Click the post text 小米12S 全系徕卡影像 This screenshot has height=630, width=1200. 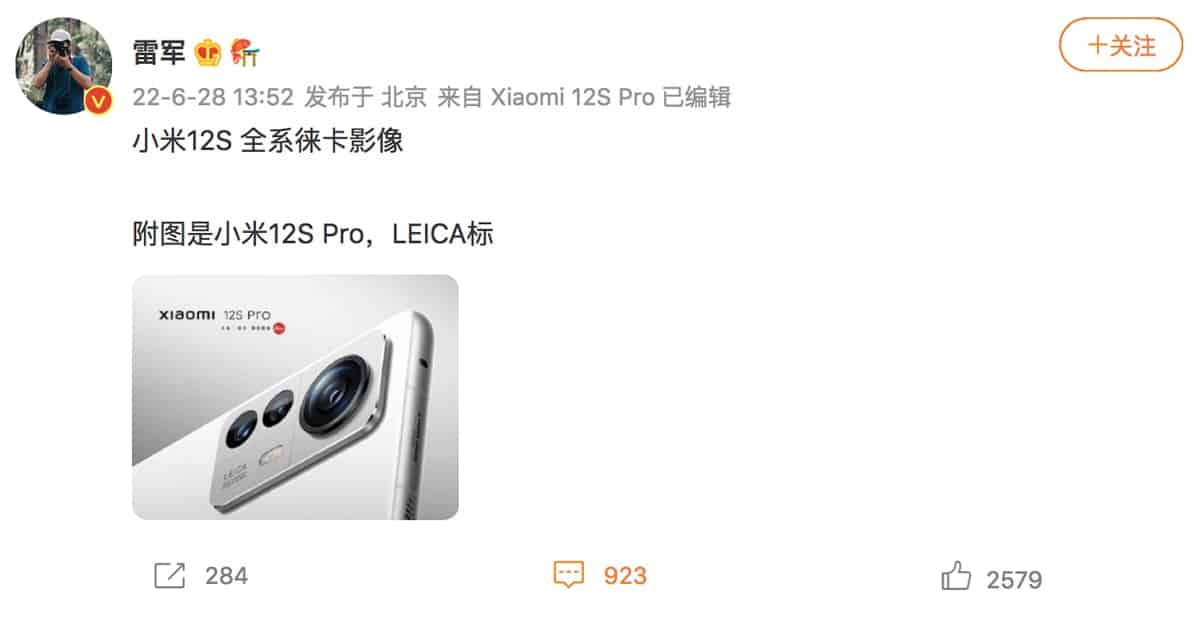268,141
